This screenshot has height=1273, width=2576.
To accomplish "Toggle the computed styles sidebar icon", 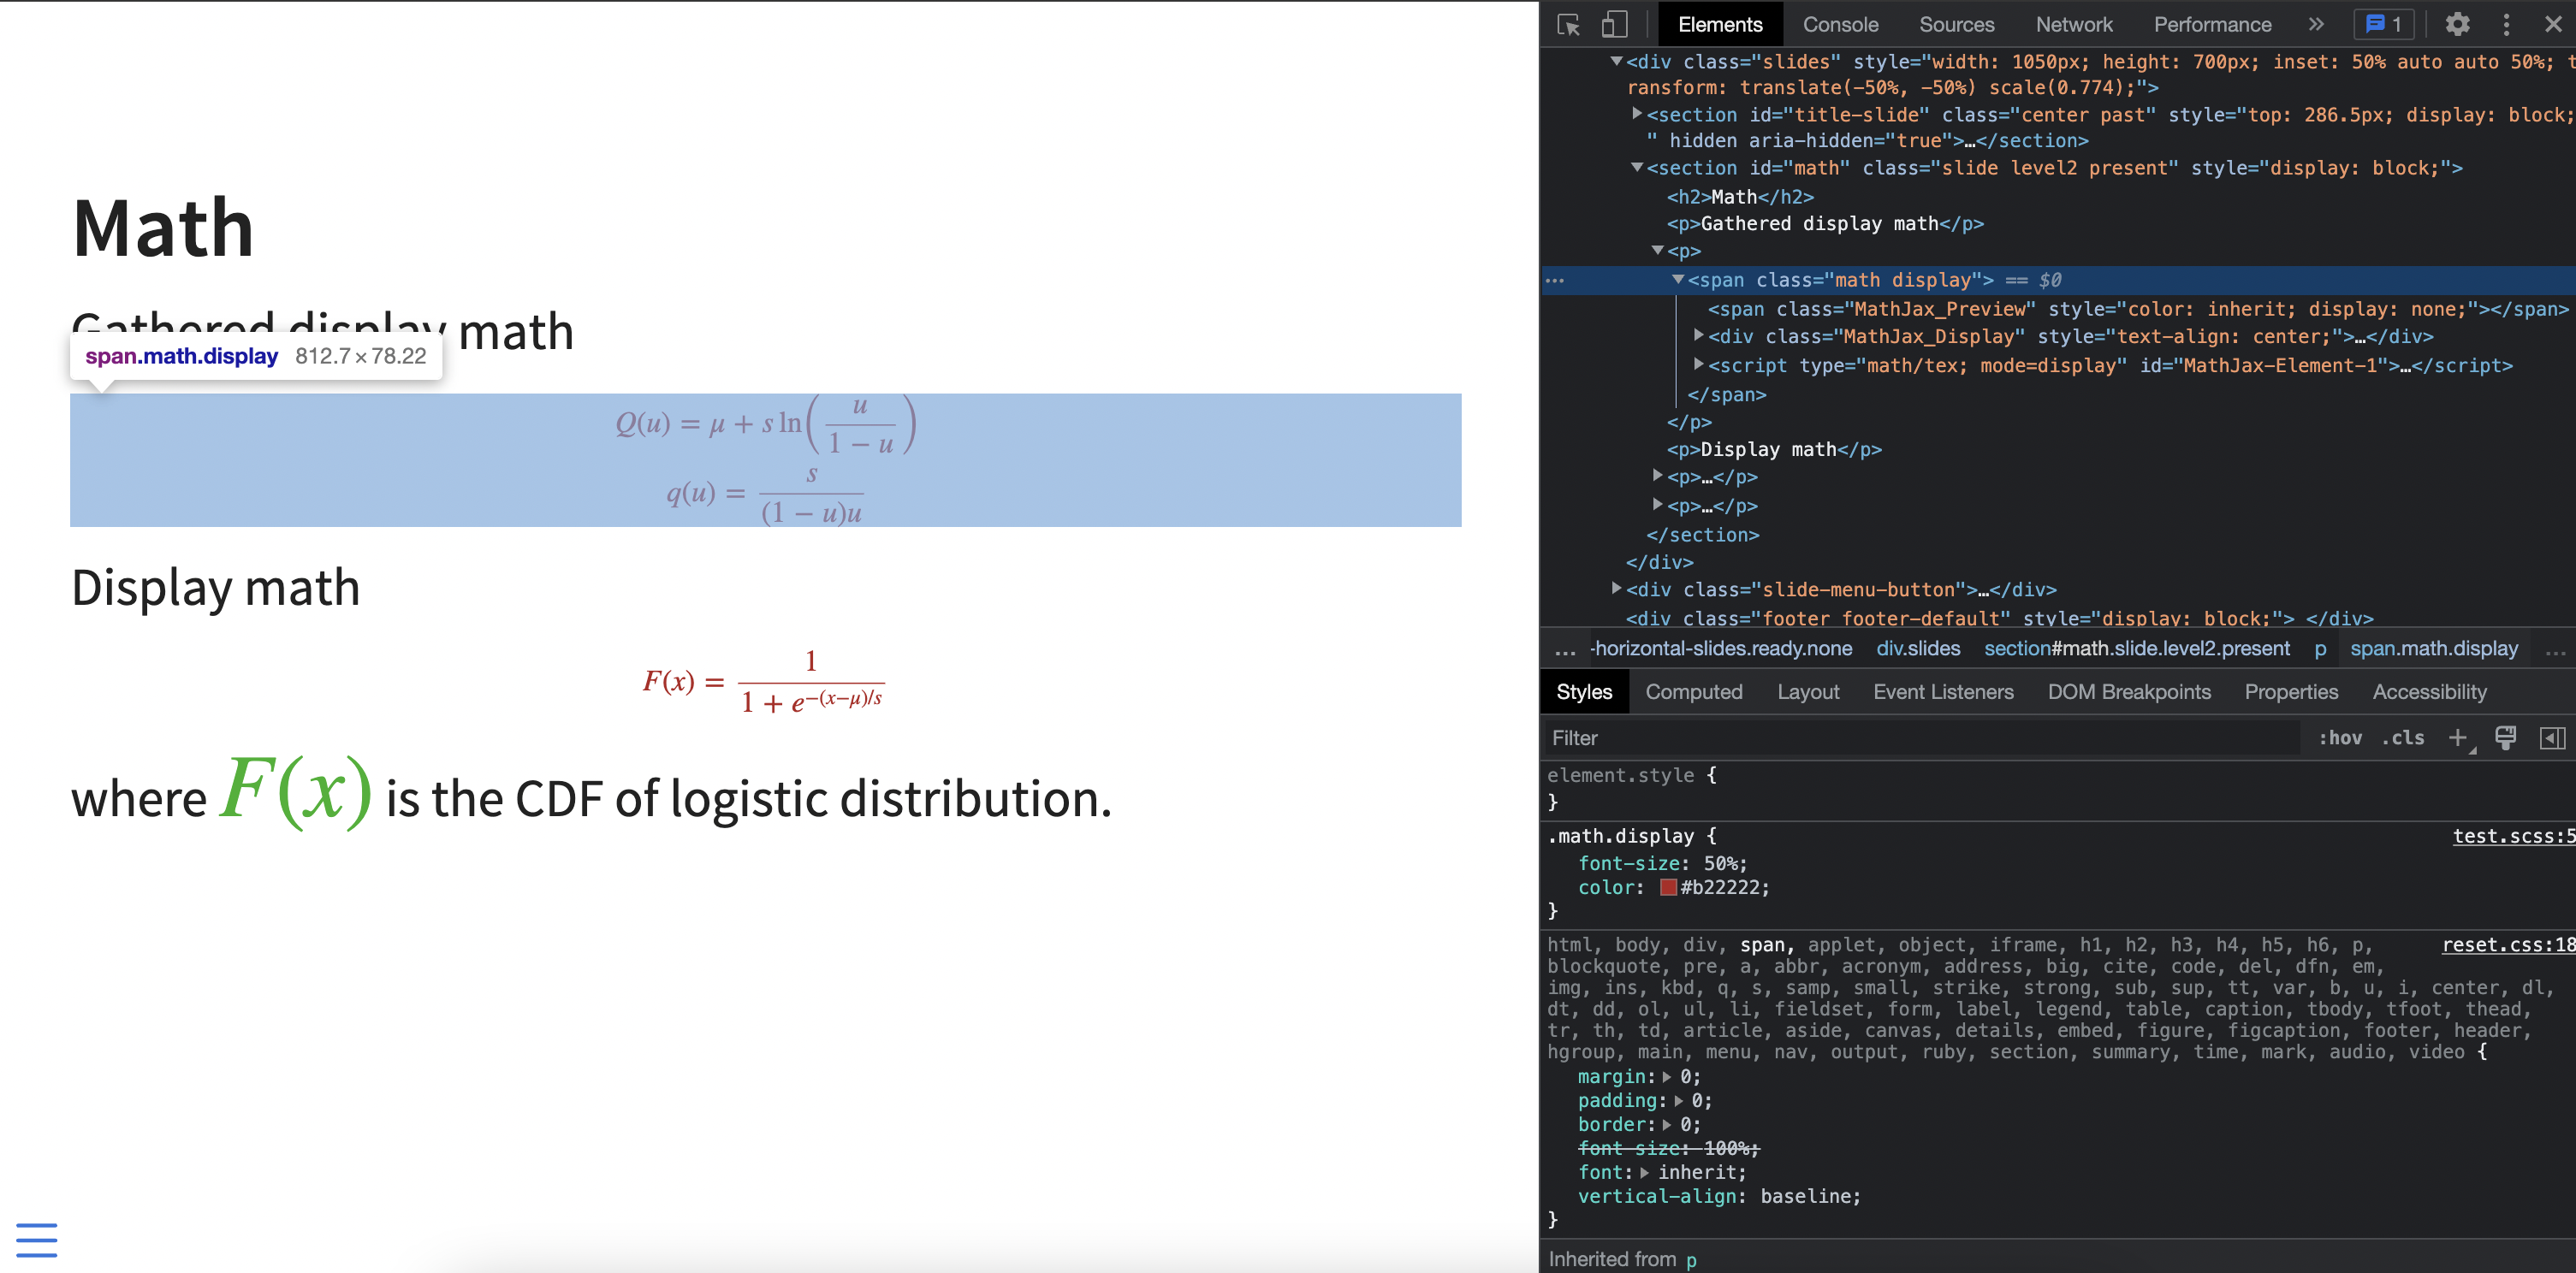I will click(2552, 738).
